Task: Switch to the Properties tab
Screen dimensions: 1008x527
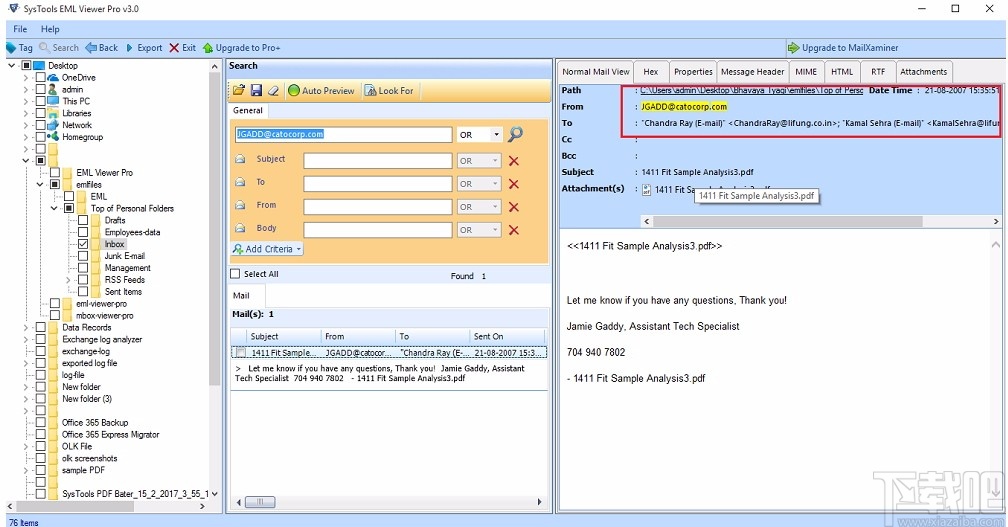Action: click(x=693, y=72)
